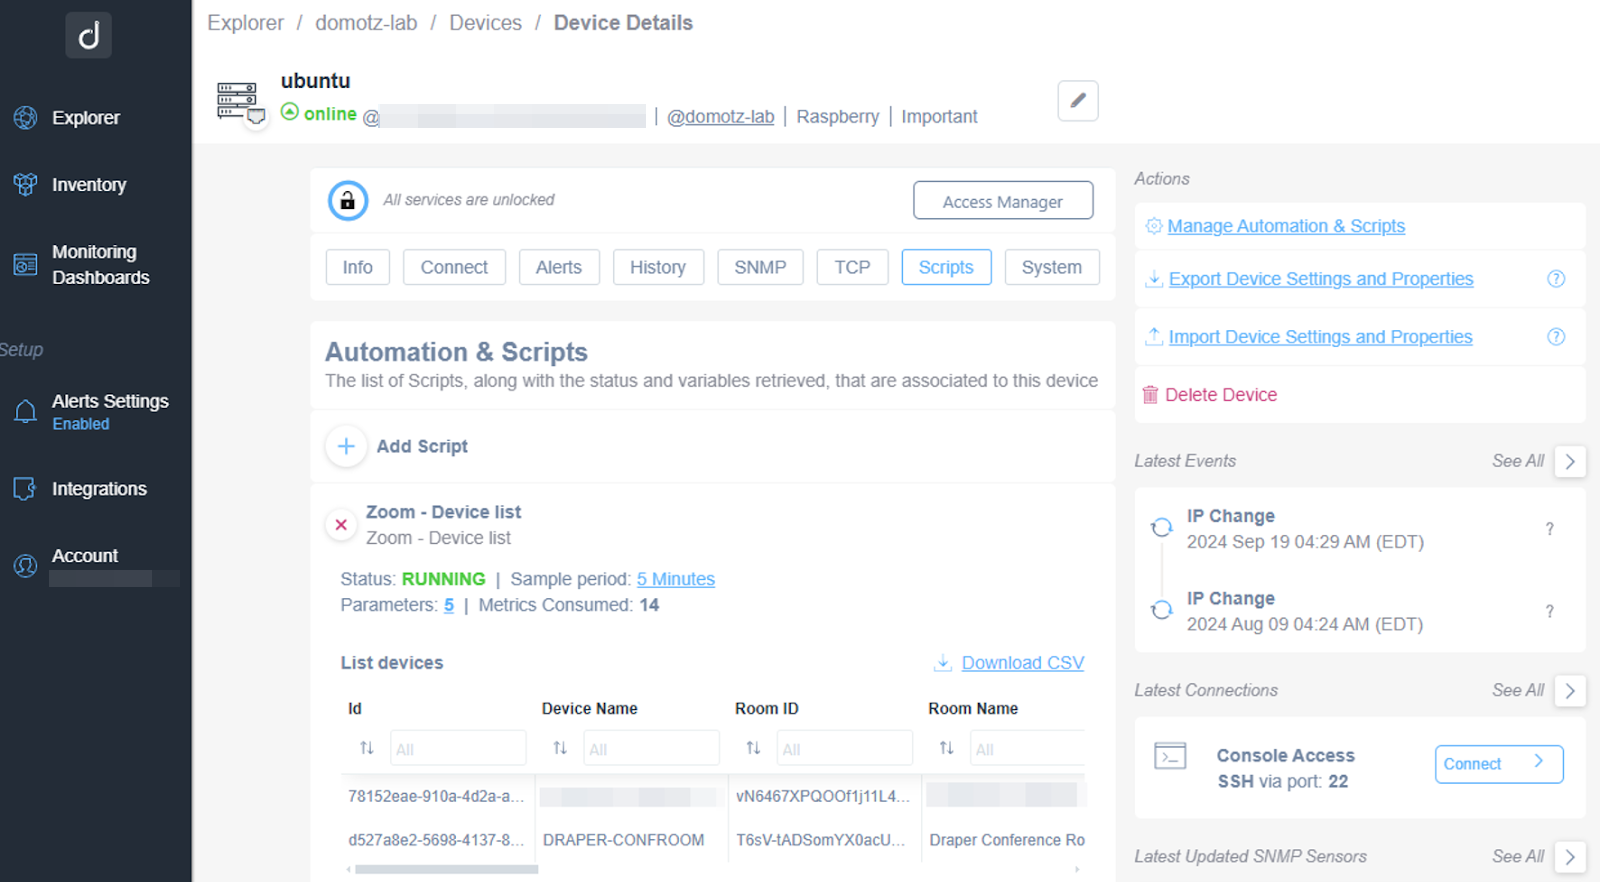
Task: Remove Zoom - Device list script with X
Action: coord(341,525)
